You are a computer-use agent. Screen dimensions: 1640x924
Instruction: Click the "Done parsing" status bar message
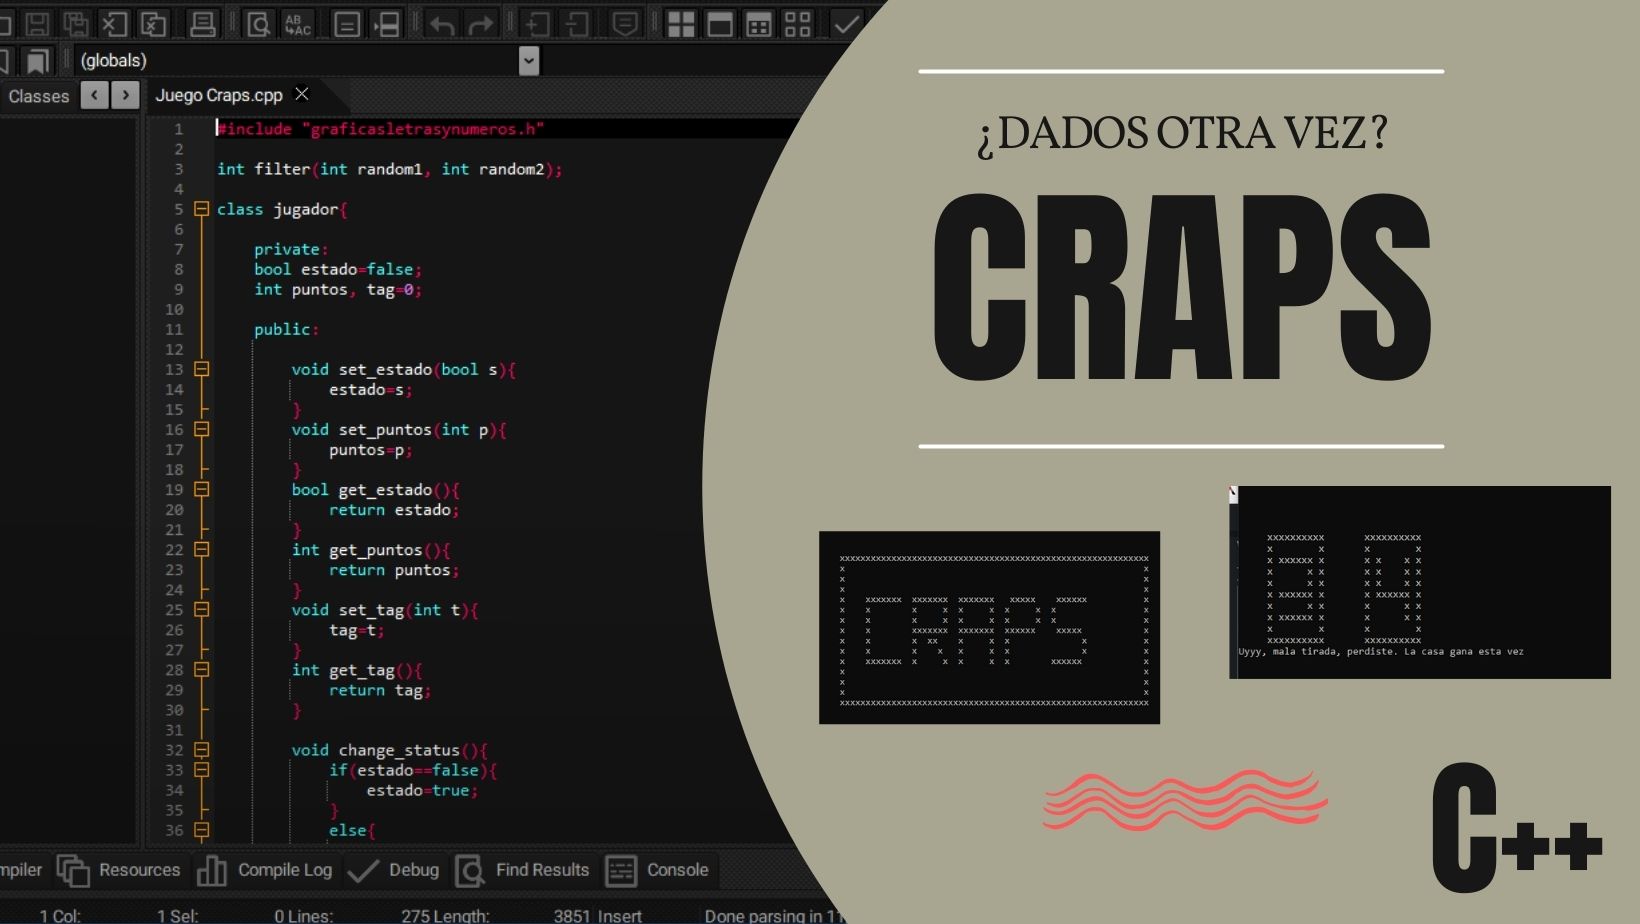775,915
